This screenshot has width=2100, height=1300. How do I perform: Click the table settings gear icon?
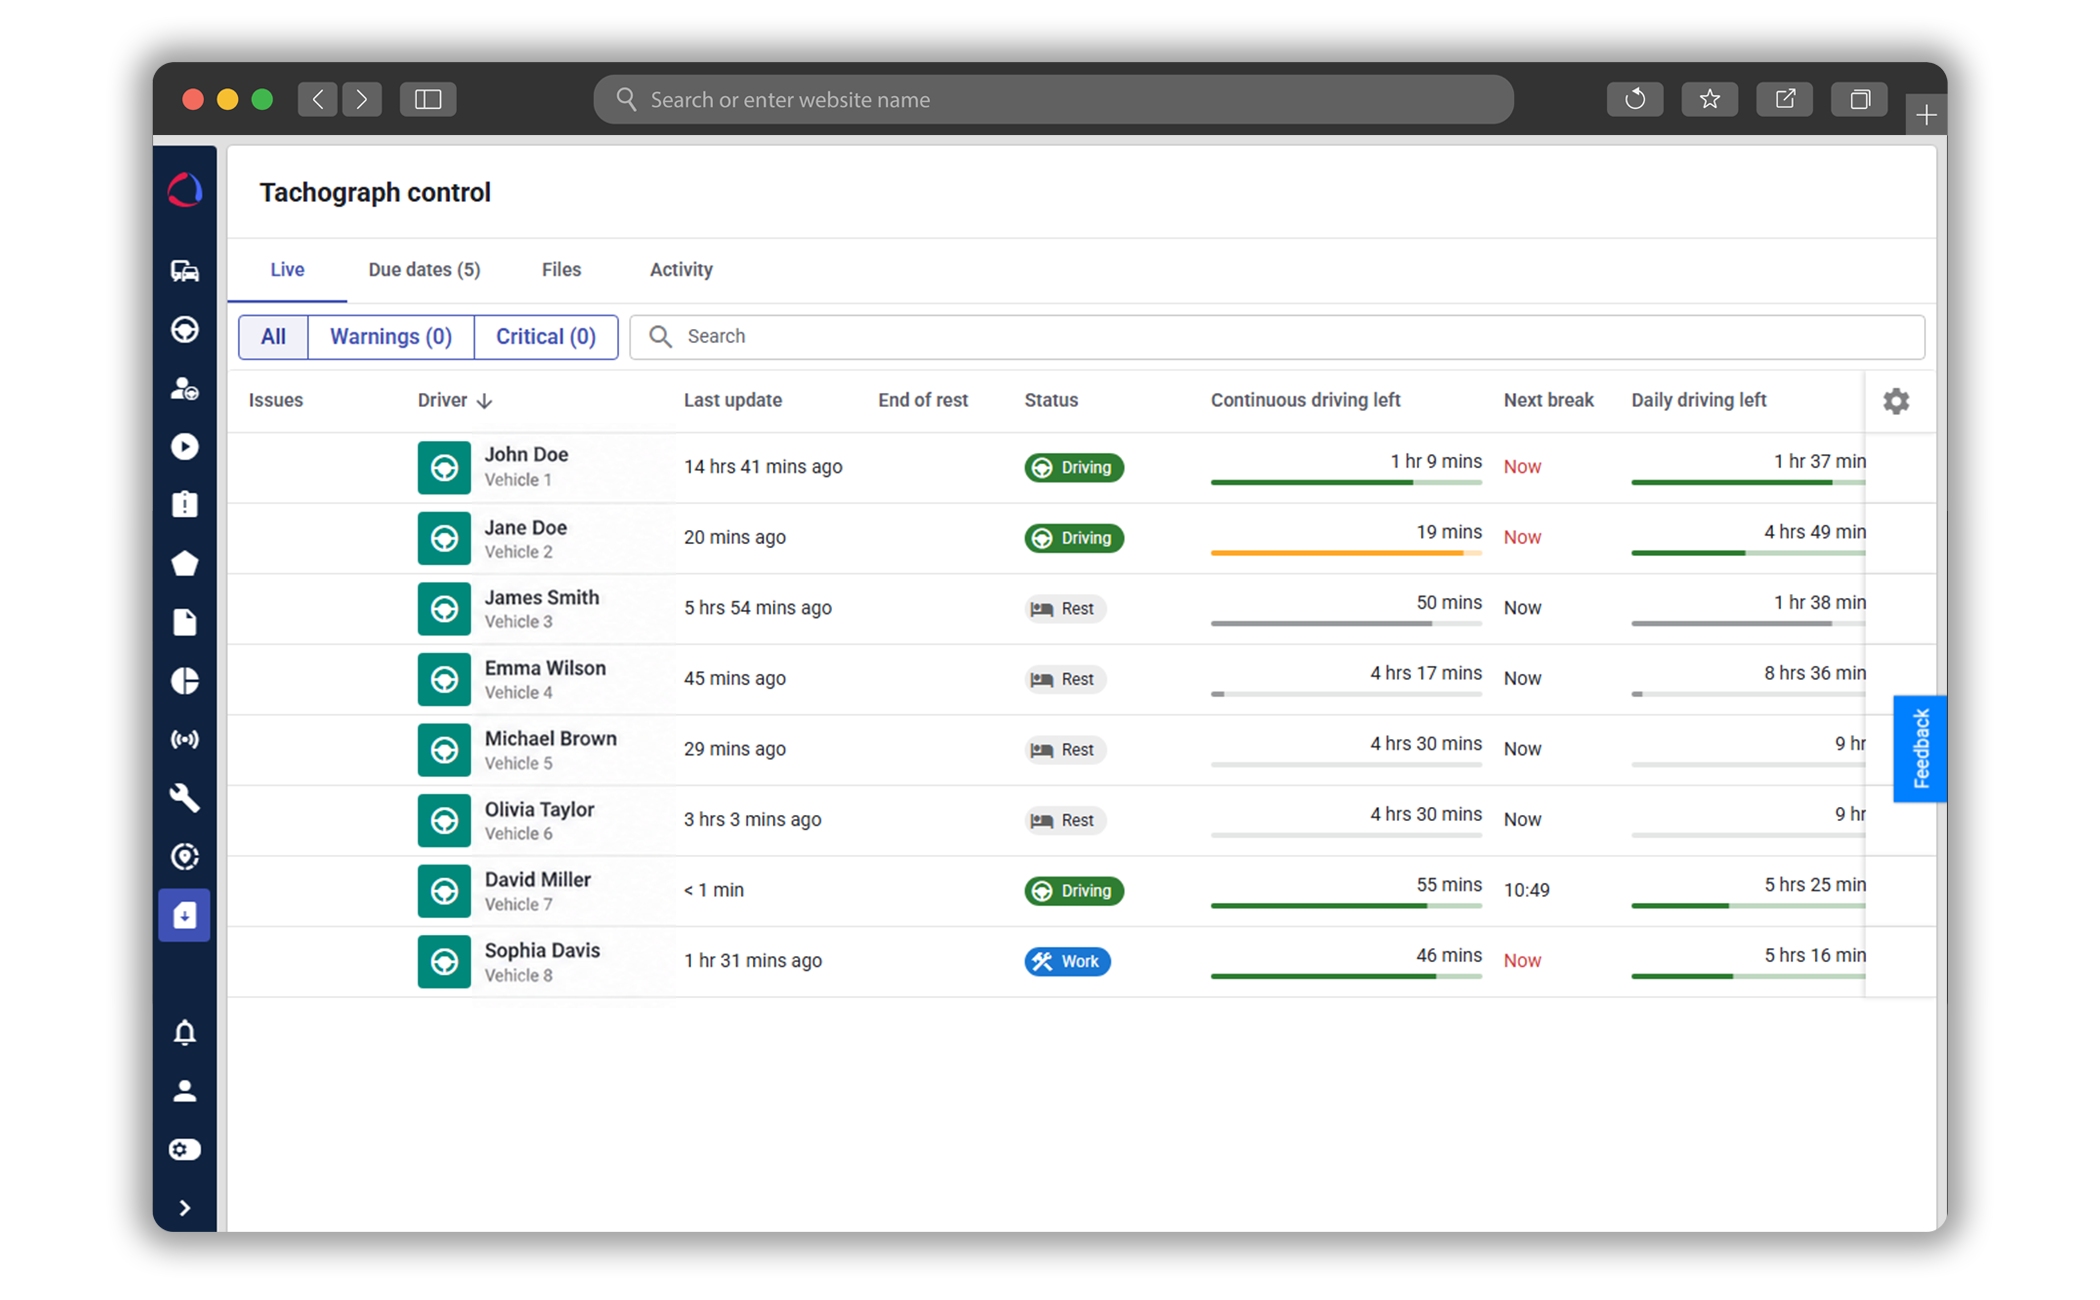1896,401
